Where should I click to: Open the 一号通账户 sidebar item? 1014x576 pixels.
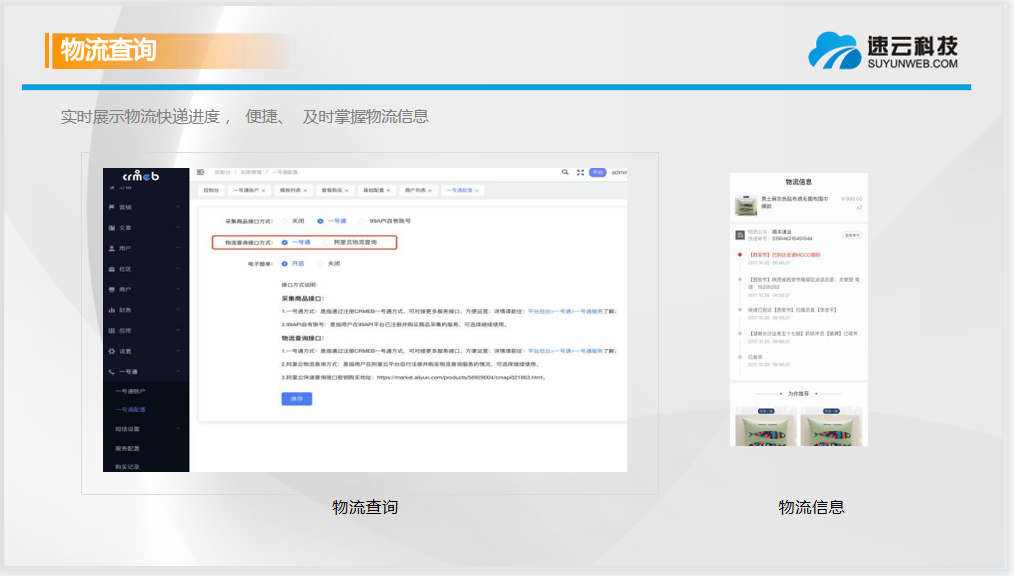pos(131,391)
